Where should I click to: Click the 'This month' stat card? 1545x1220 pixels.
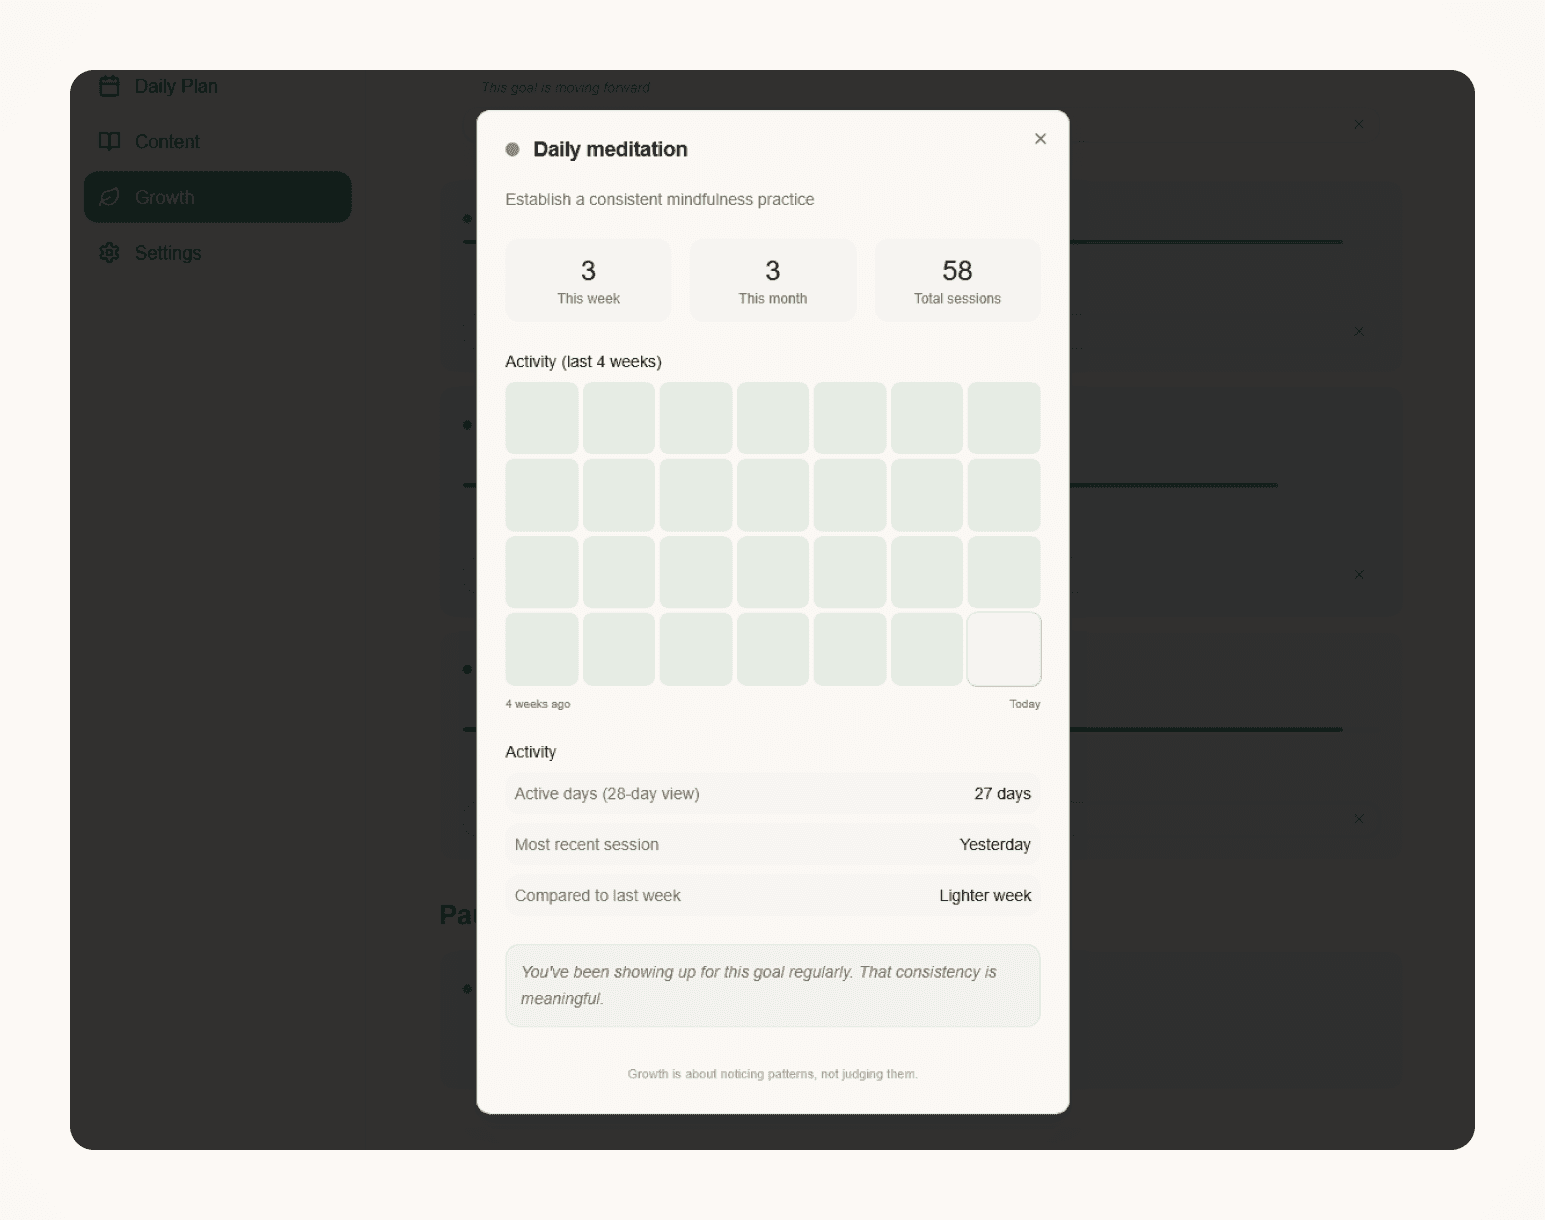(773, 280)
